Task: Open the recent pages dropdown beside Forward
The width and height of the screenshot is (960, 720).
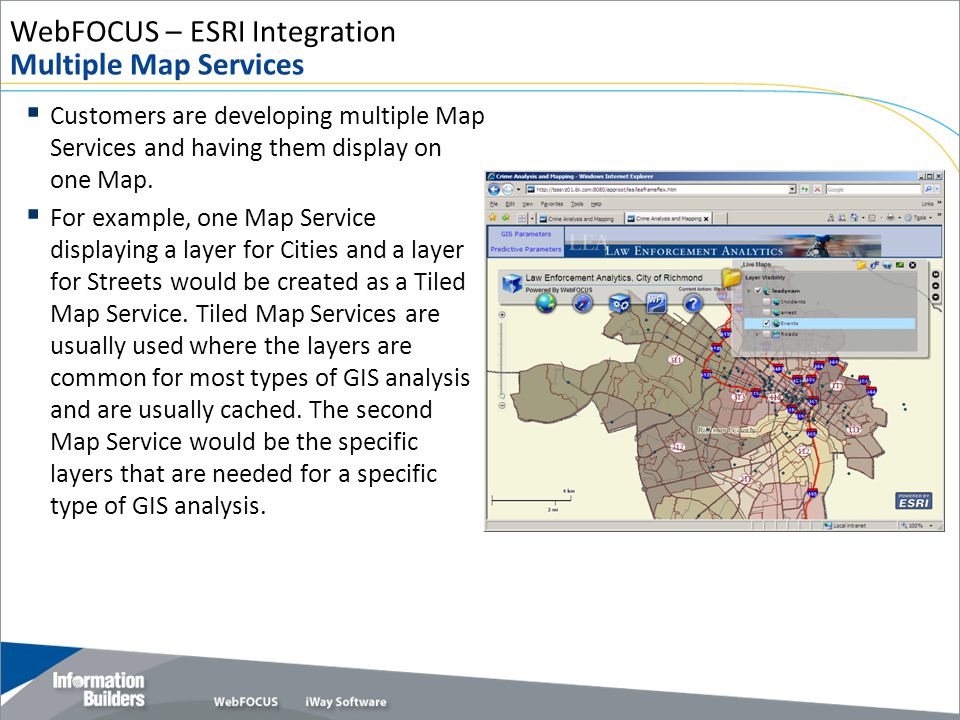Action: 519,190
